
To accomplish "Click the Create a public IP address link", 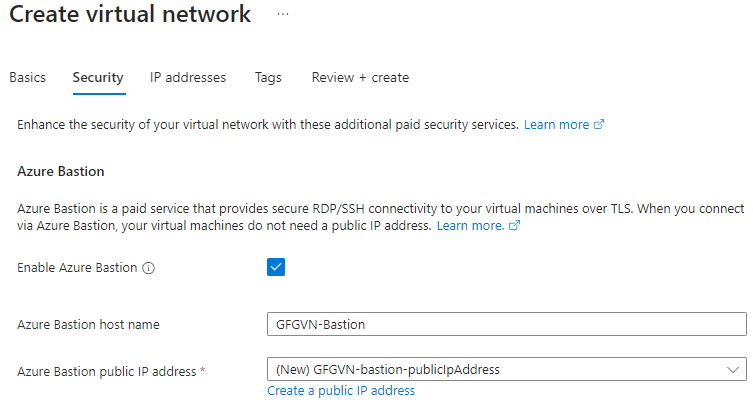I will [x=341, y=391].
